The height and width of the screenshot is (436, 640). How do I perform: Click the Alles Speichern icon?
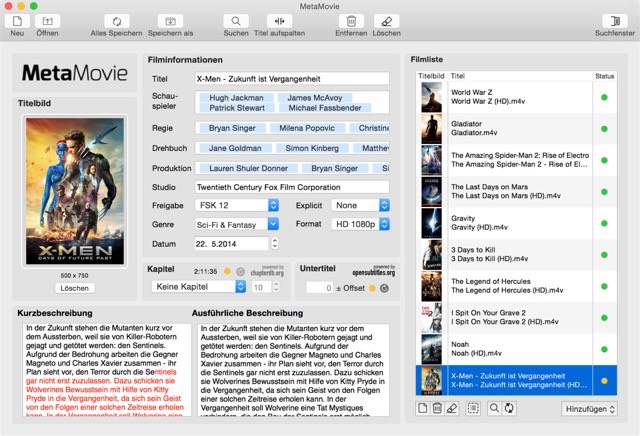click(117, 21)
